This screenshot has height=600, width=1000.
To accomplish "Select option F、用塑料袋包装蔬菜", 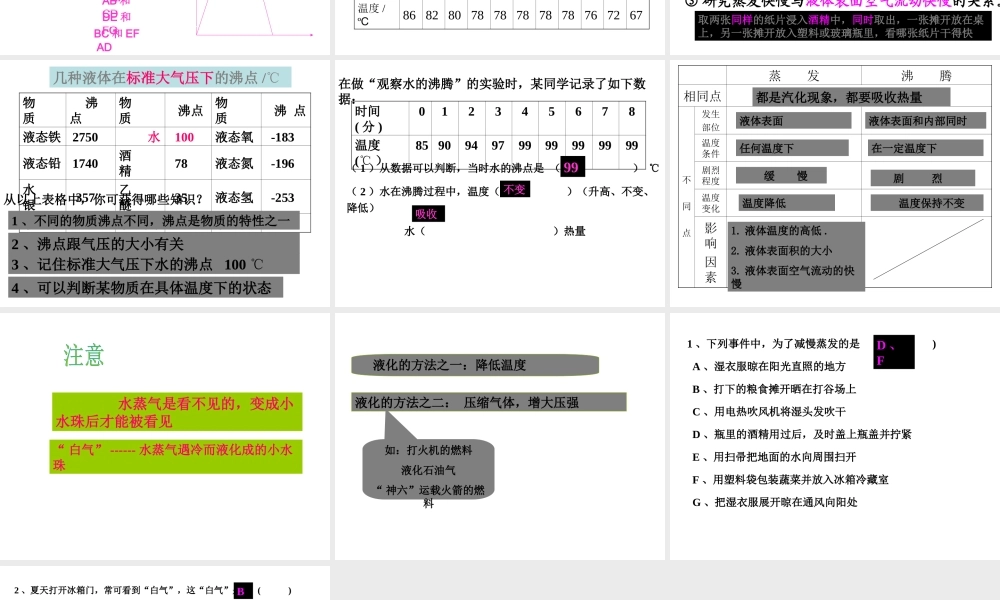I will click(x=791, y=480).
